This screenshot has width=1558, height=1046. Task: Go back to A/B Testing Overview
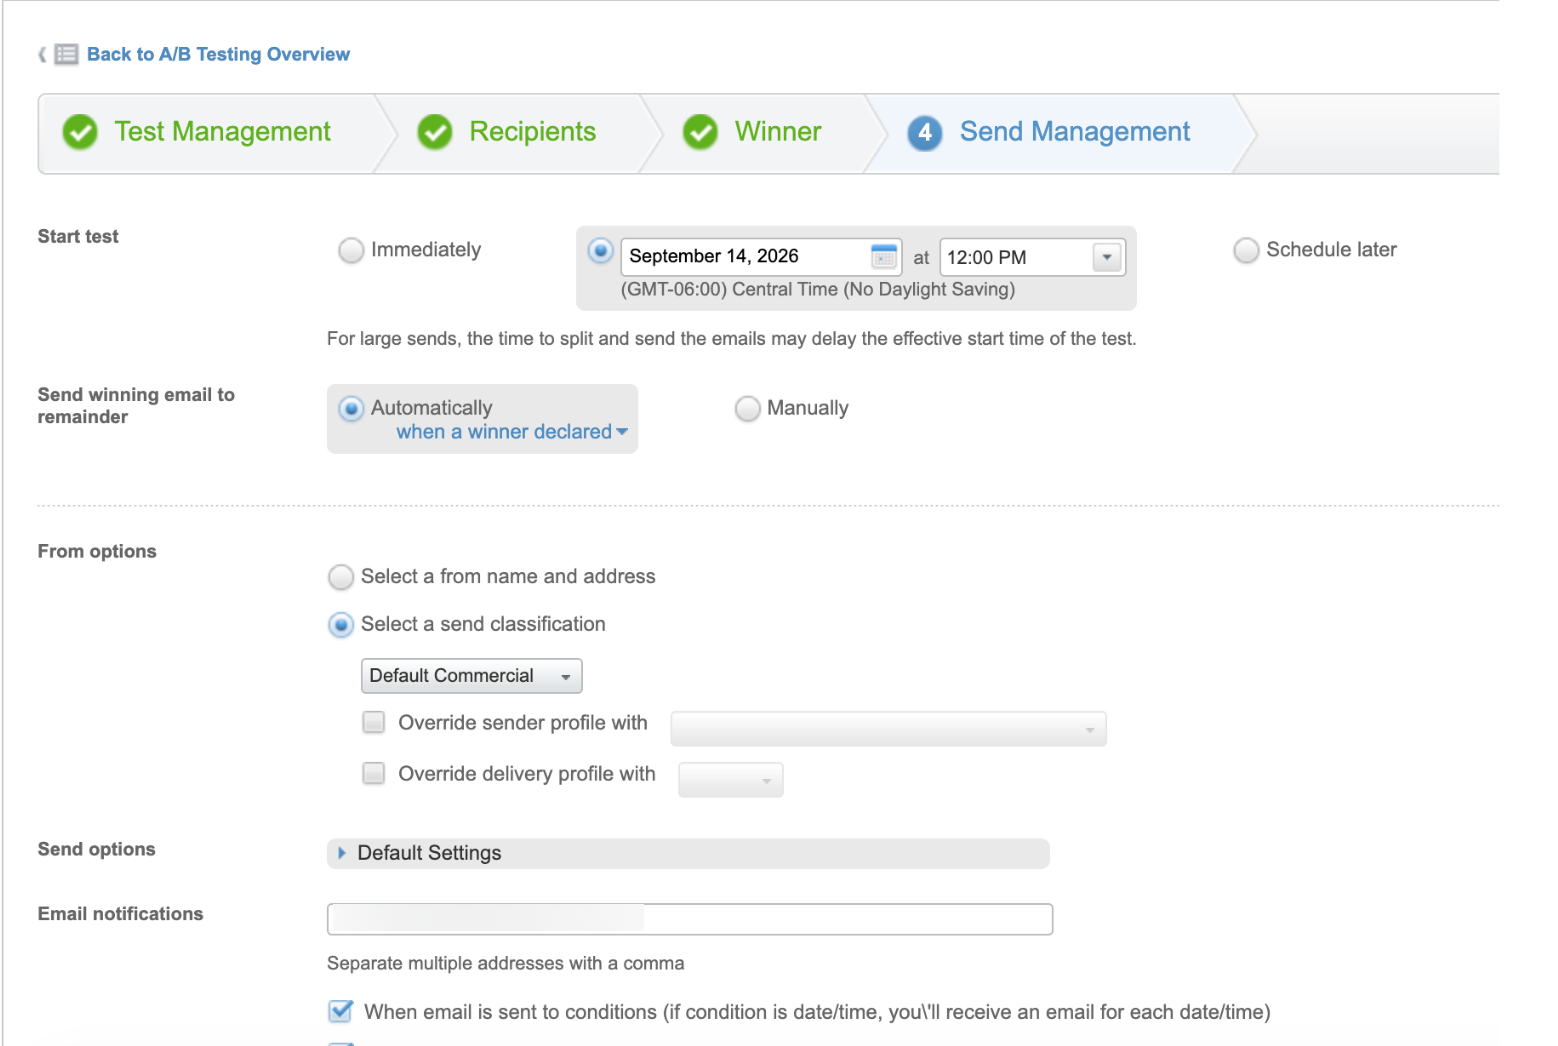218,54
